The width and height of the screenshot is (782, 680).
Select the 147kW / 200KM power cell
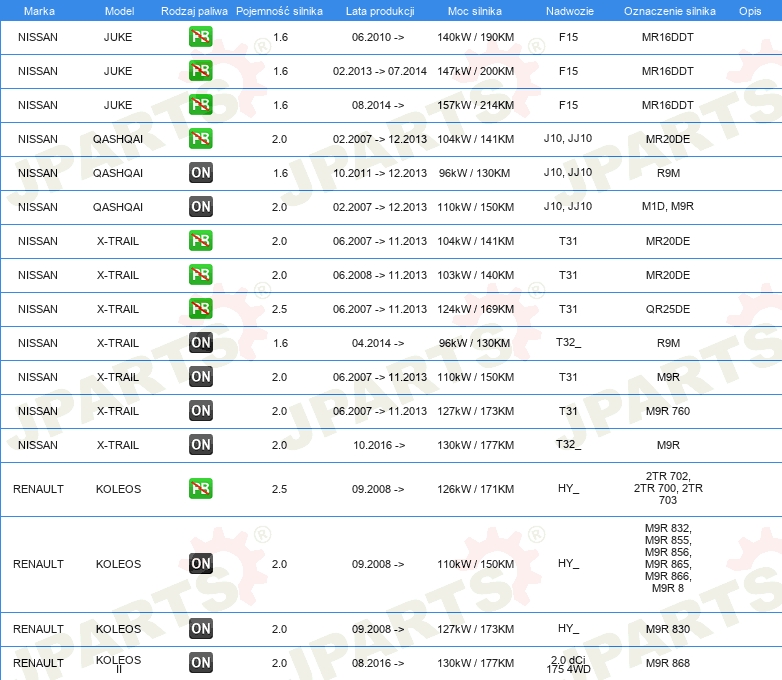click(475, 71)
